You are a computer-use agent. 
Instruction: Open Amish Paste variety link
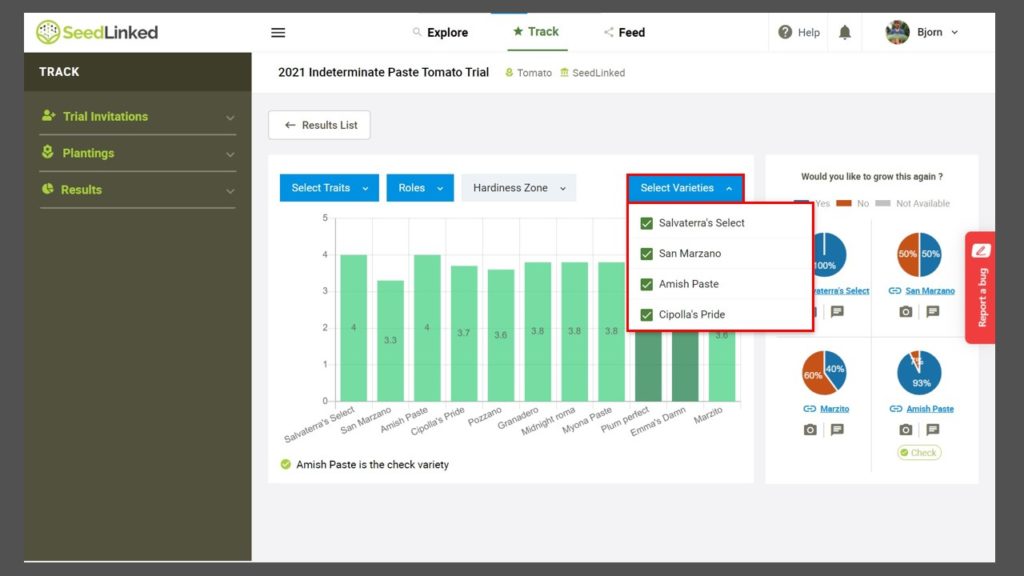tap(929, 409)
